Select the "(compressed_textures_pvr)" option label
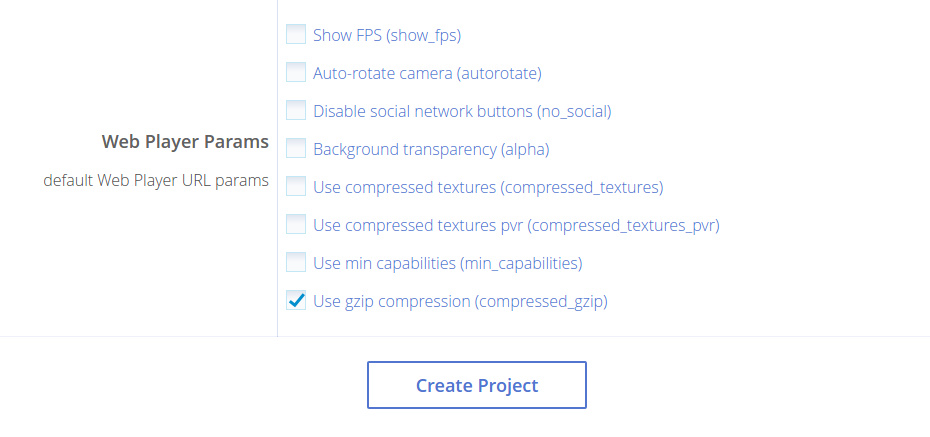Viewport: 930px width, 437px height. click(x=623, y=225)
